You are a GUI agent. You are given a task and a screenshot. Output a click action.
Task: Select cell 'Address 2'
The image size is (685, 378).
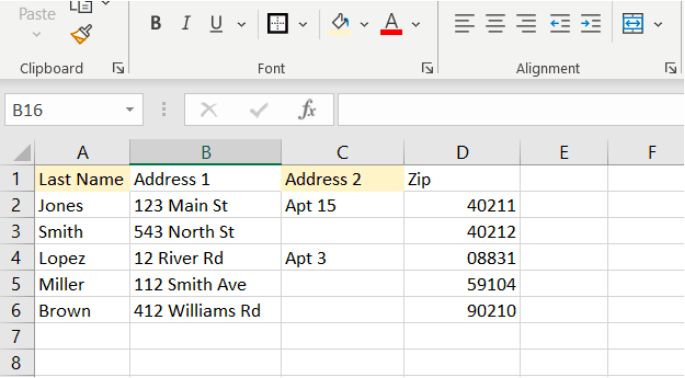342,179
